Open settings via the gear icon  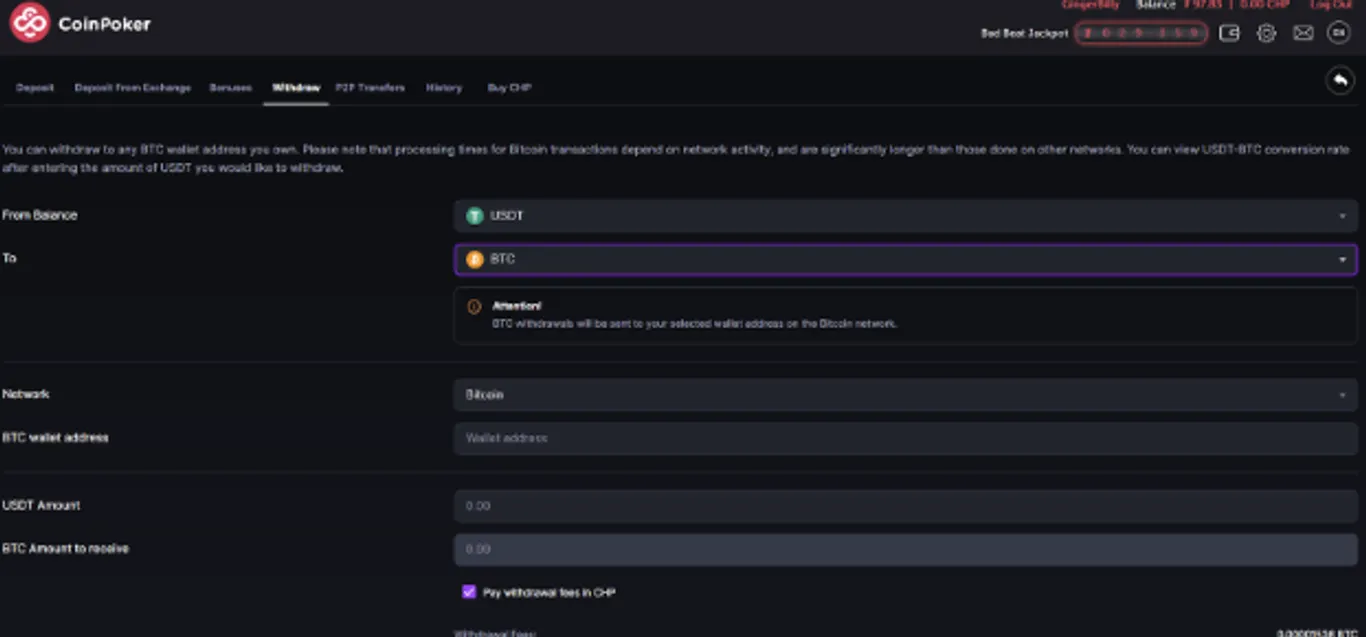1266,33
